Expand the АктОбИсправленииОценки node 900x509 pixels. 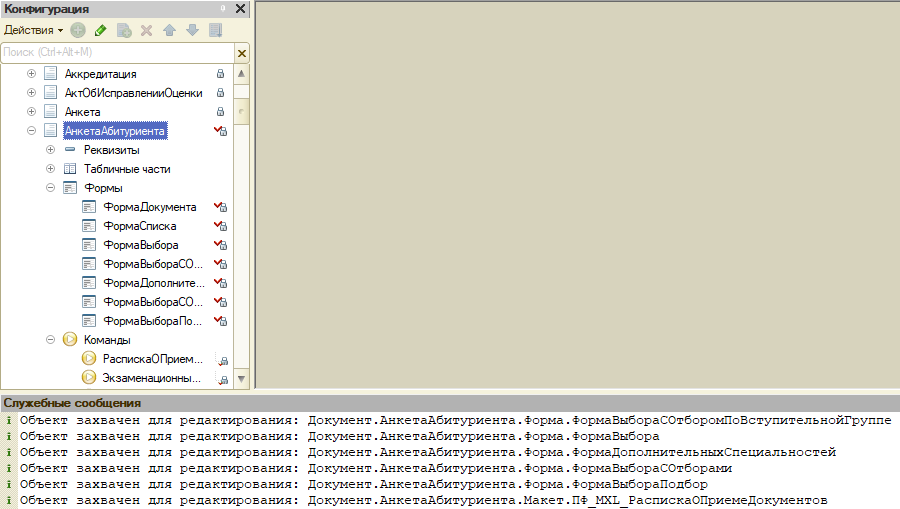32,92
